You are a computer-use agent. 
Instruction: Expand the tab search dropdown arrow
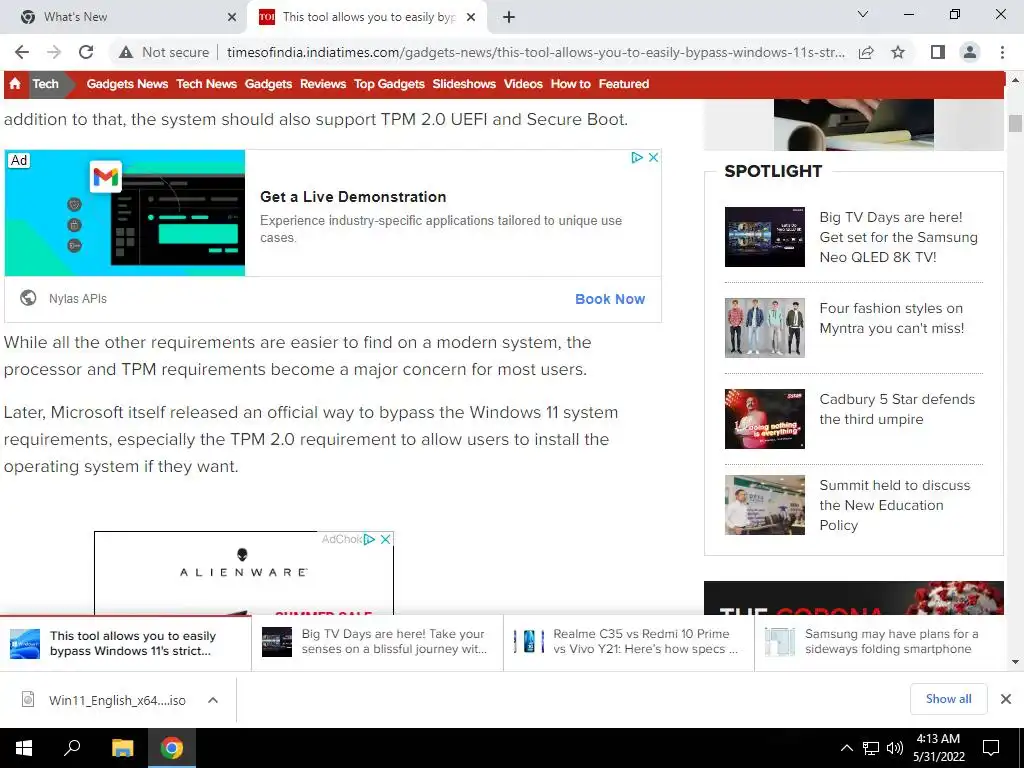coord(863,14)
